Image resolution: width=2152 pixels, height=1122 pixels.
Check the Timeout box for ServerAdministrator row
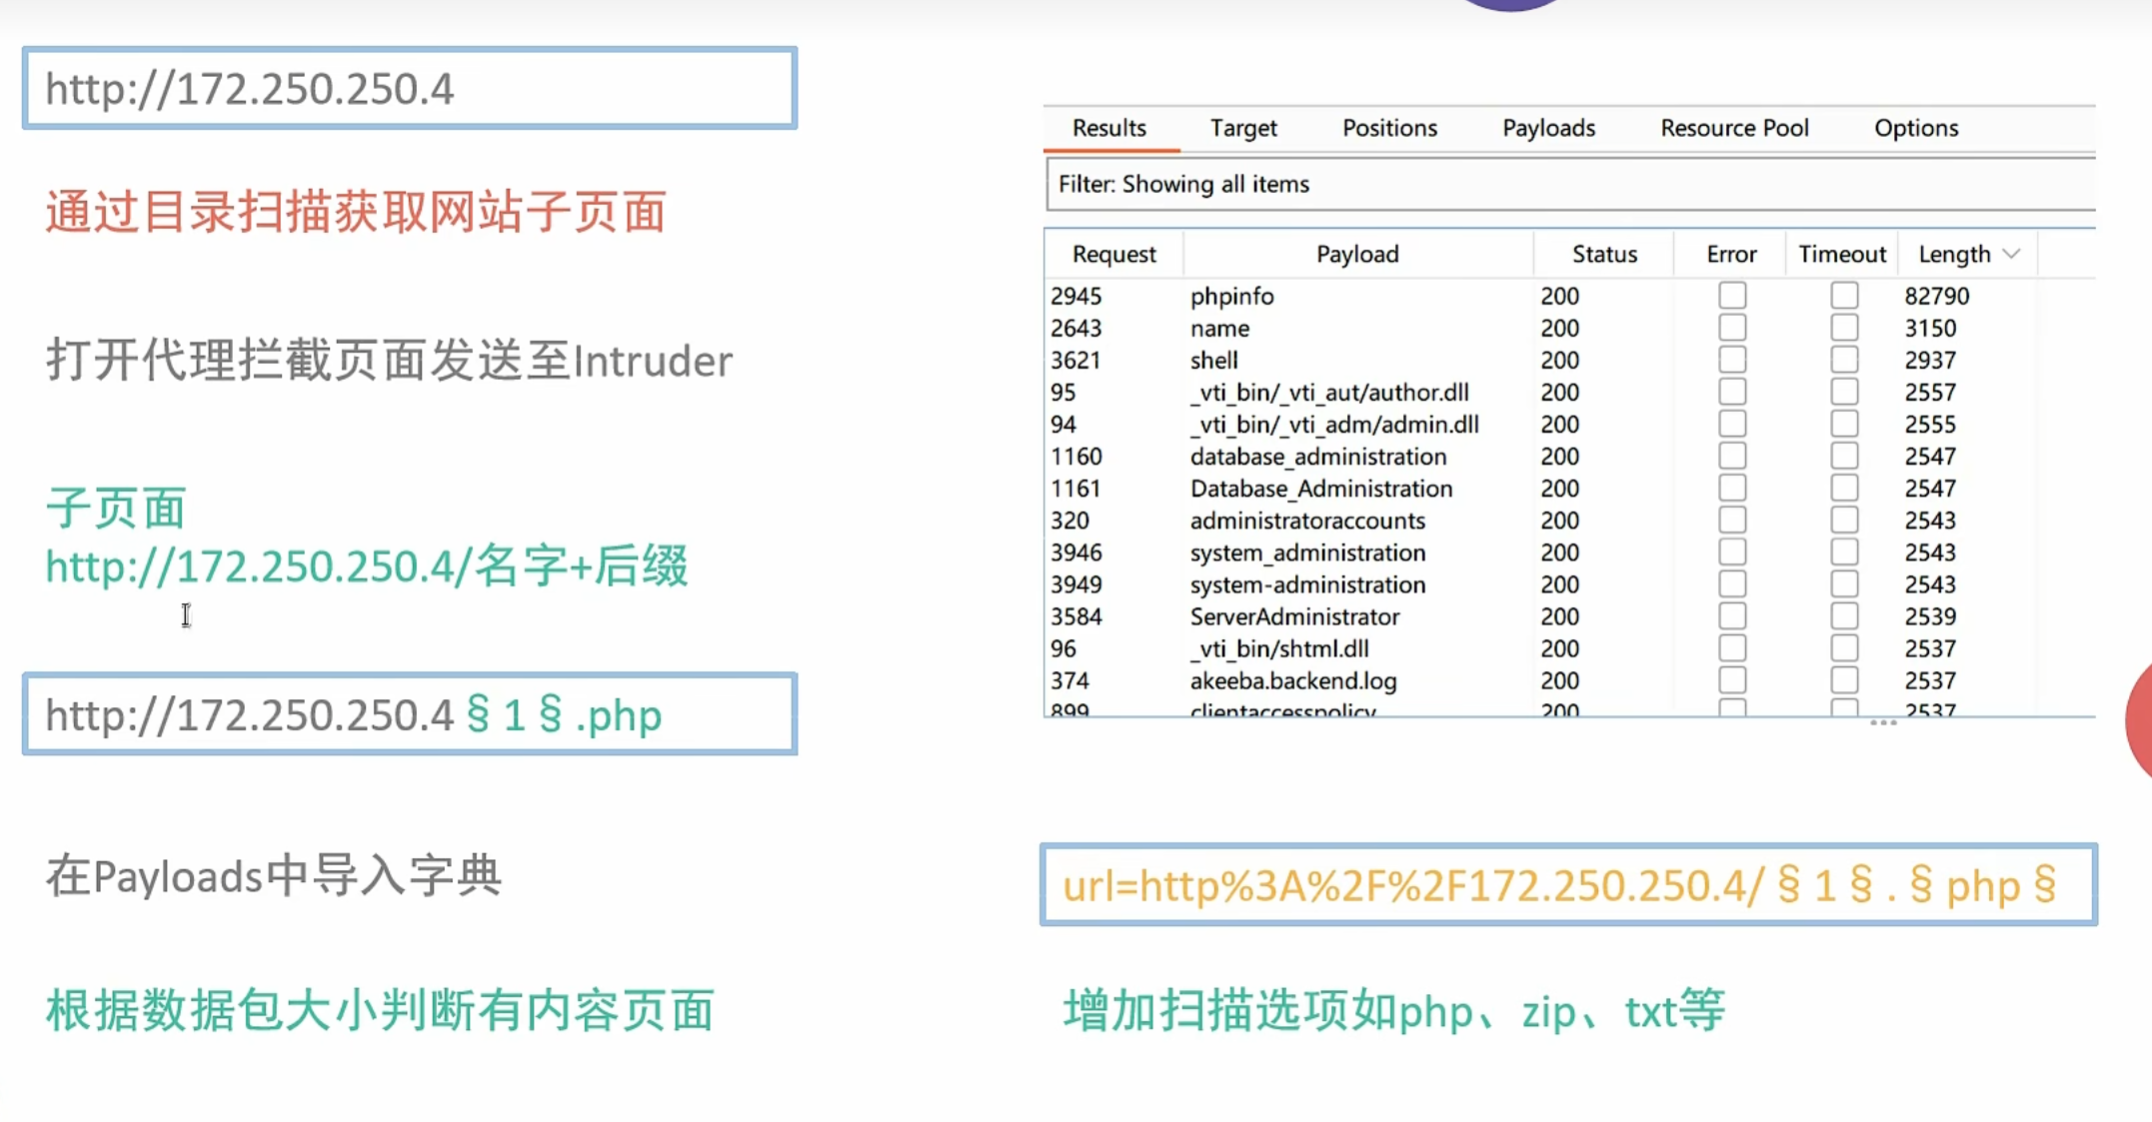pyautogui.click(x=1844, y=616)
